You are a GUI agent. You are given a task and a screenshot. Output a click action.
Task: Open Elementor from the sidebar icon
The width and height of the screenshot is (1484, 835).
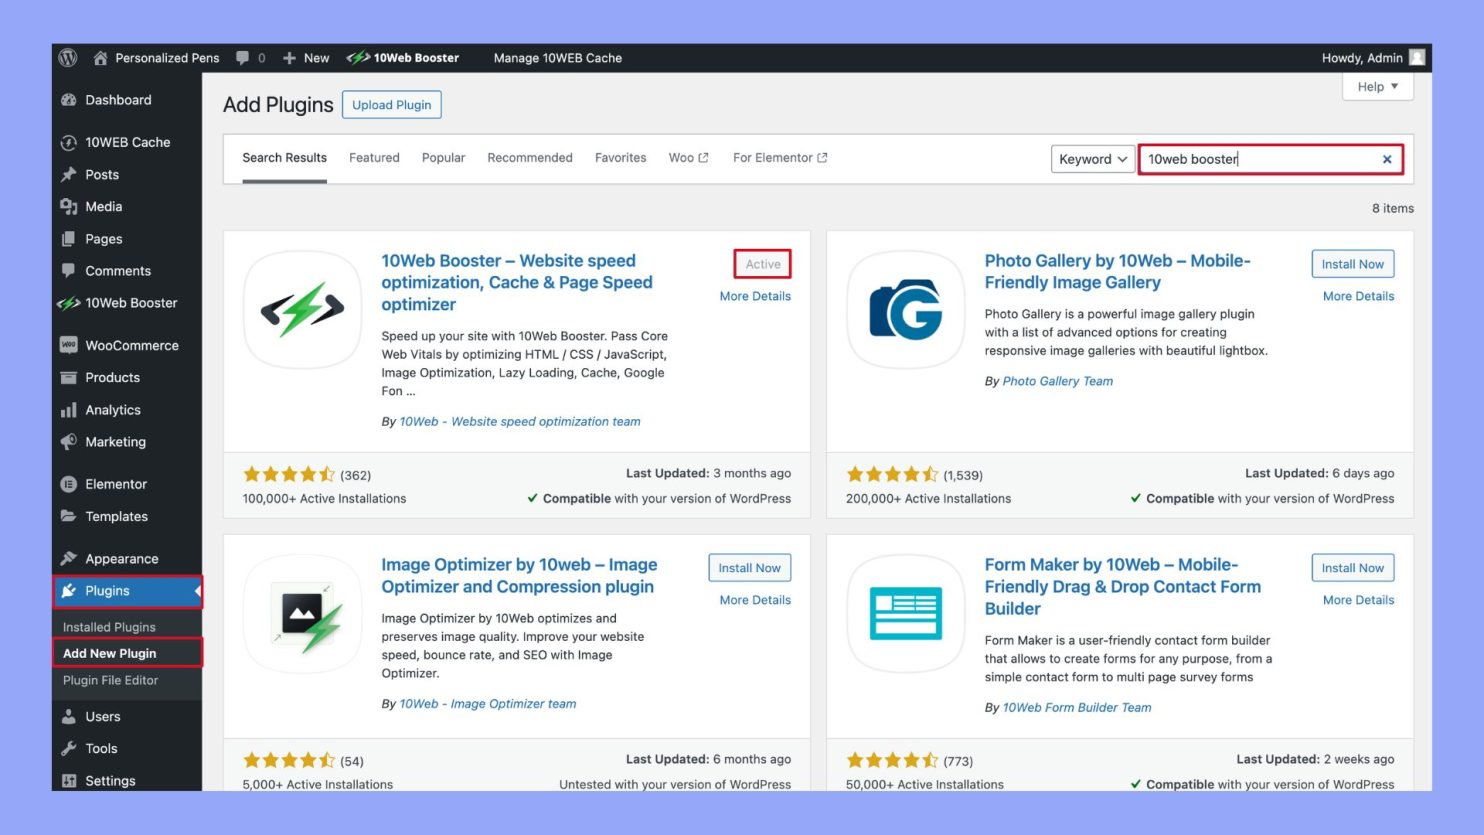tap(69, 484)
